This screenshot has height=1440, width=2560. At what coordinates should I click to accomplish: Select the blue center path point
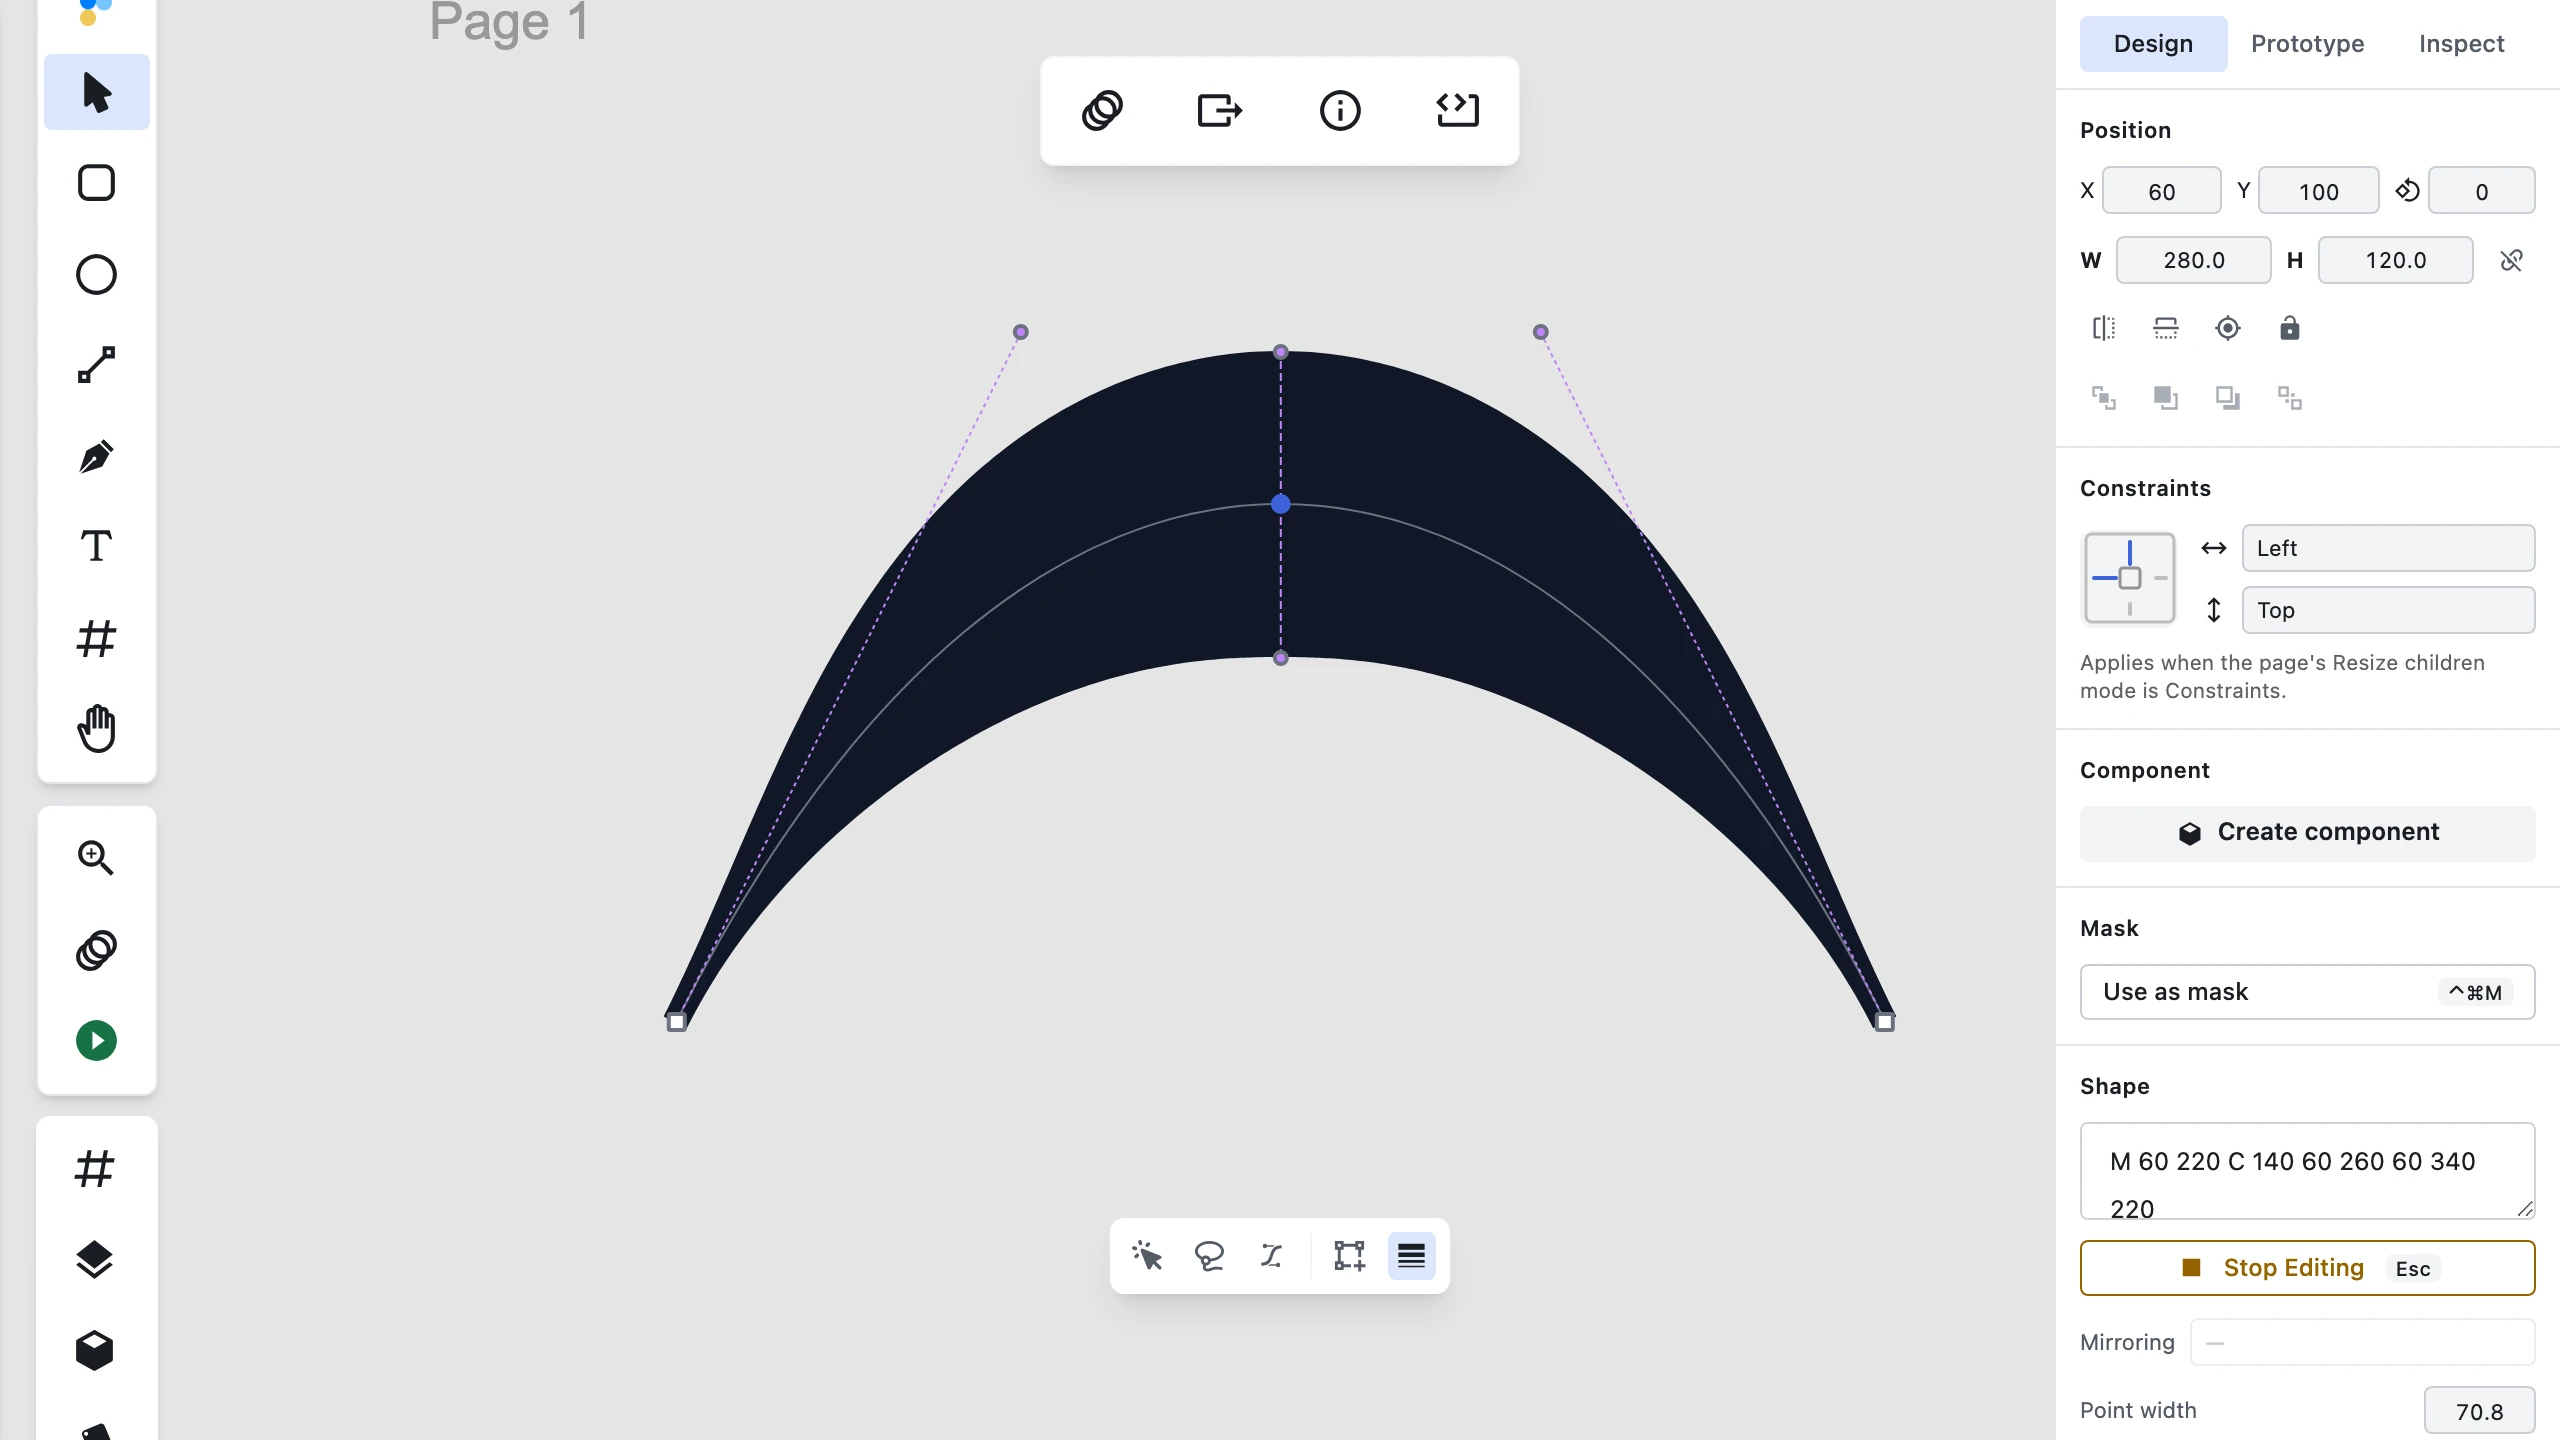coord(1280,504)
